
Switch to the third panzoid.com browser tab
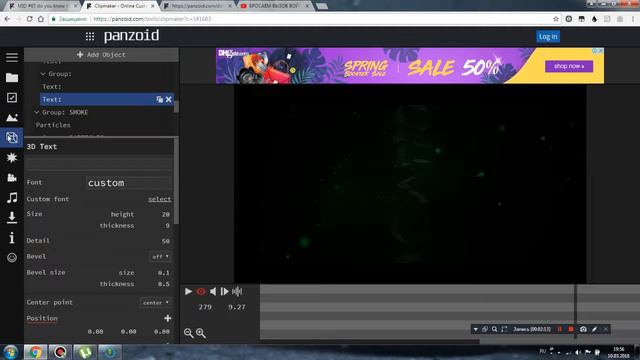pyautogui.click(x=197, y=6)
